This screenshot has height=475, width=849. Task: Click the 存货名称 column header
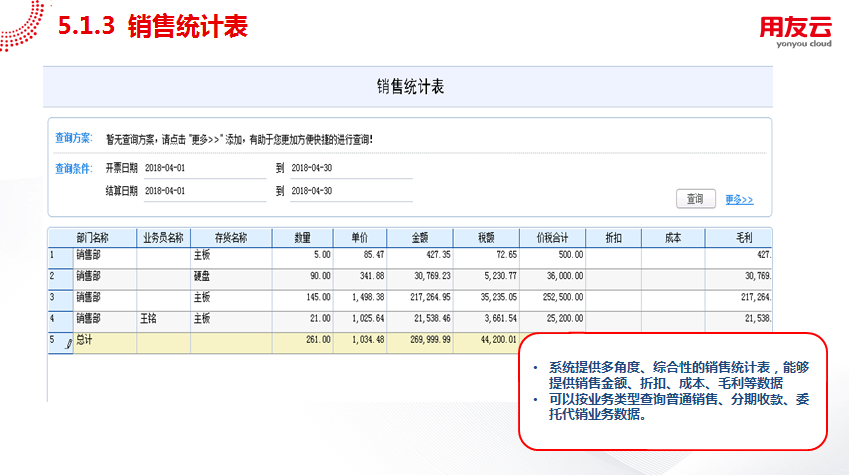coord(231,238)
